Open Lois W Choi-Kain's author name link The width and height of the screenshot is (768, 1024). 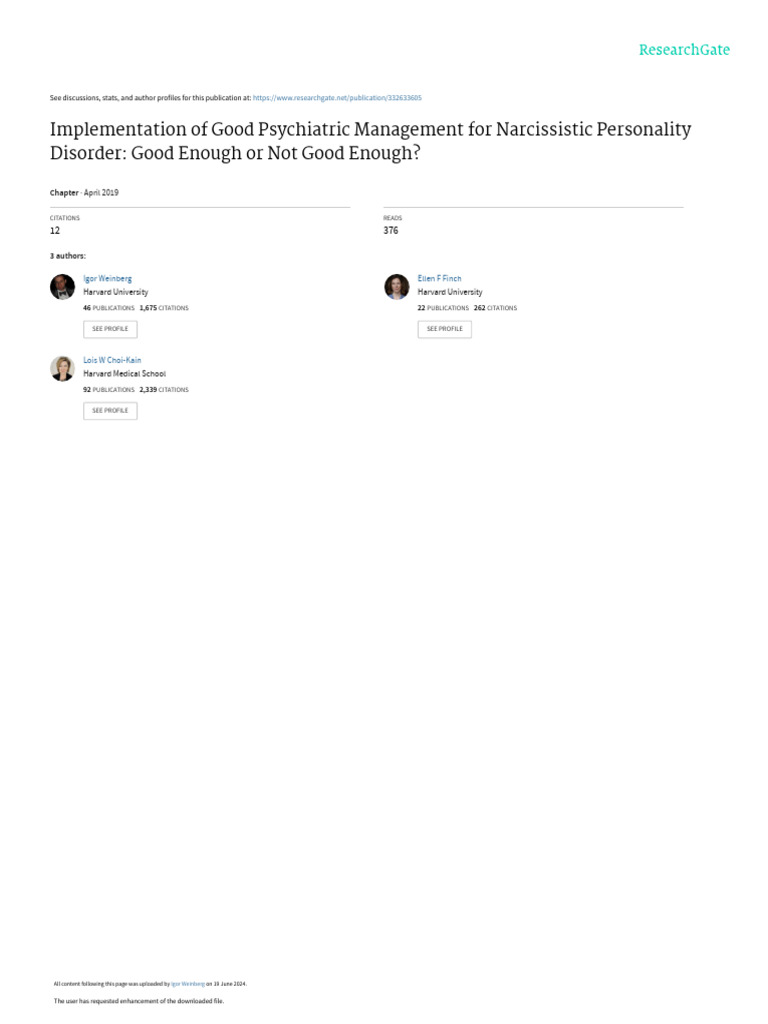point(112,360)
